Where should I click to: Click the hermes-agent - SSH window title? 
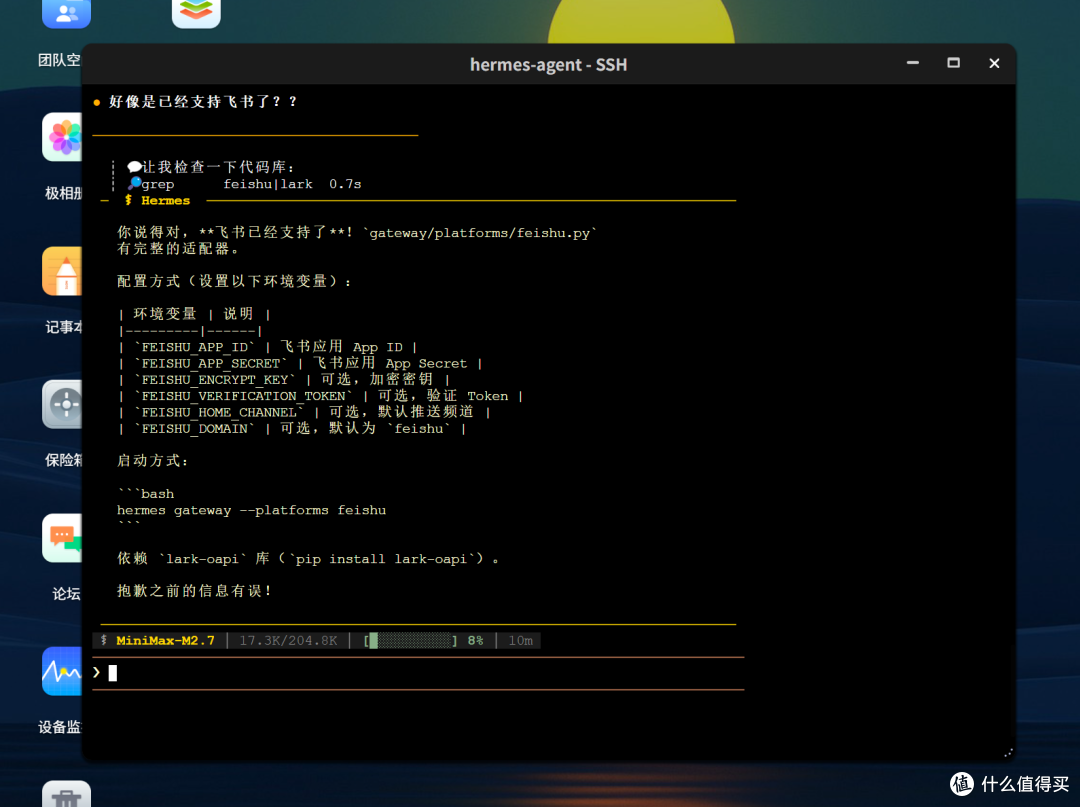(x=548, y=65)
